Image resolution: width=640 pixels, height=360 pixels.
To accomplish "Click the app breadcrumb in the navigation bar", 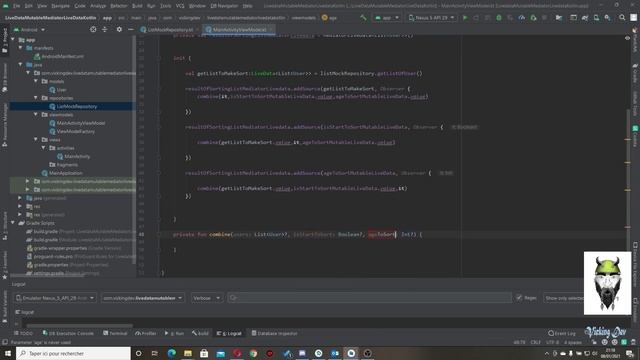I will (107, 18).
